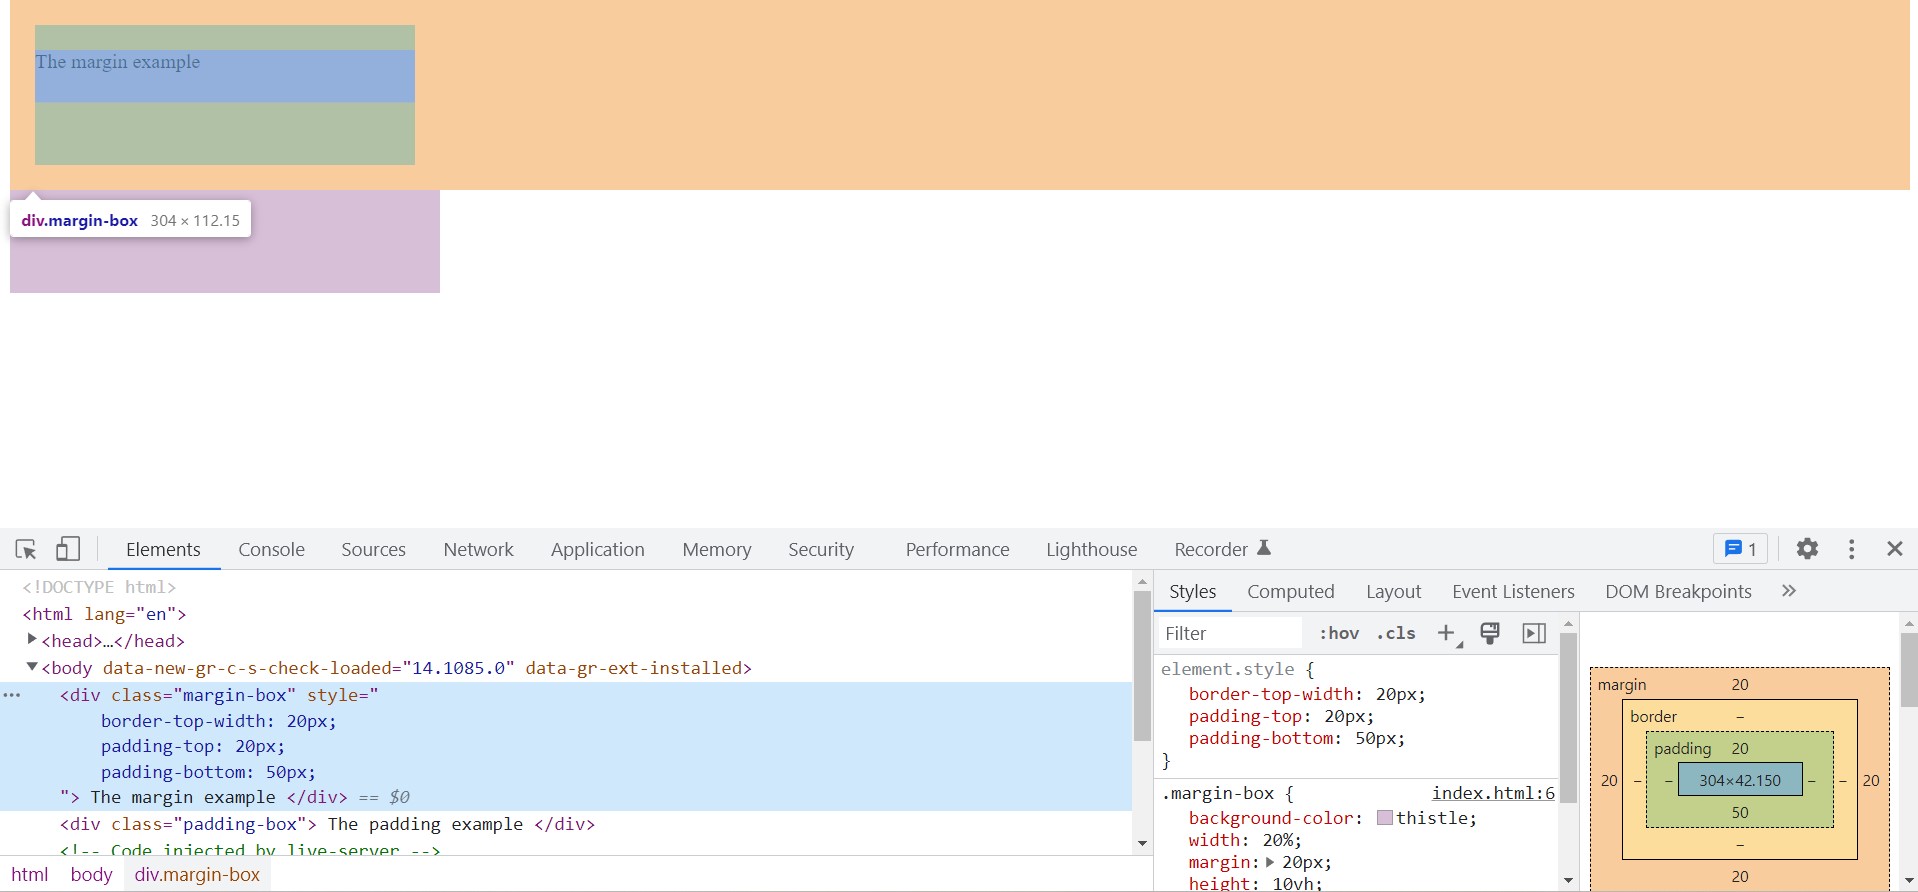Open the index.html:6 source link
Screen dimensions: 1918x892
point(1493,793)
